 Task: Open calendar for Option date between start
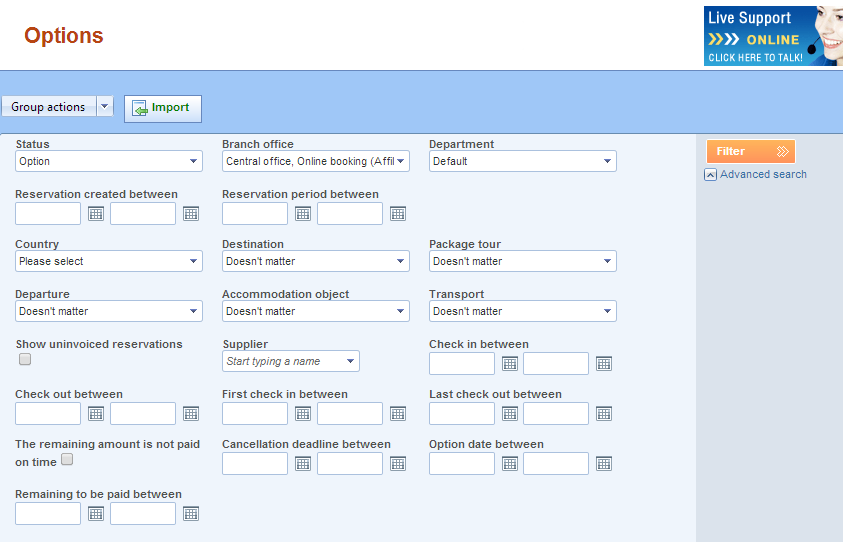[510, 463]
